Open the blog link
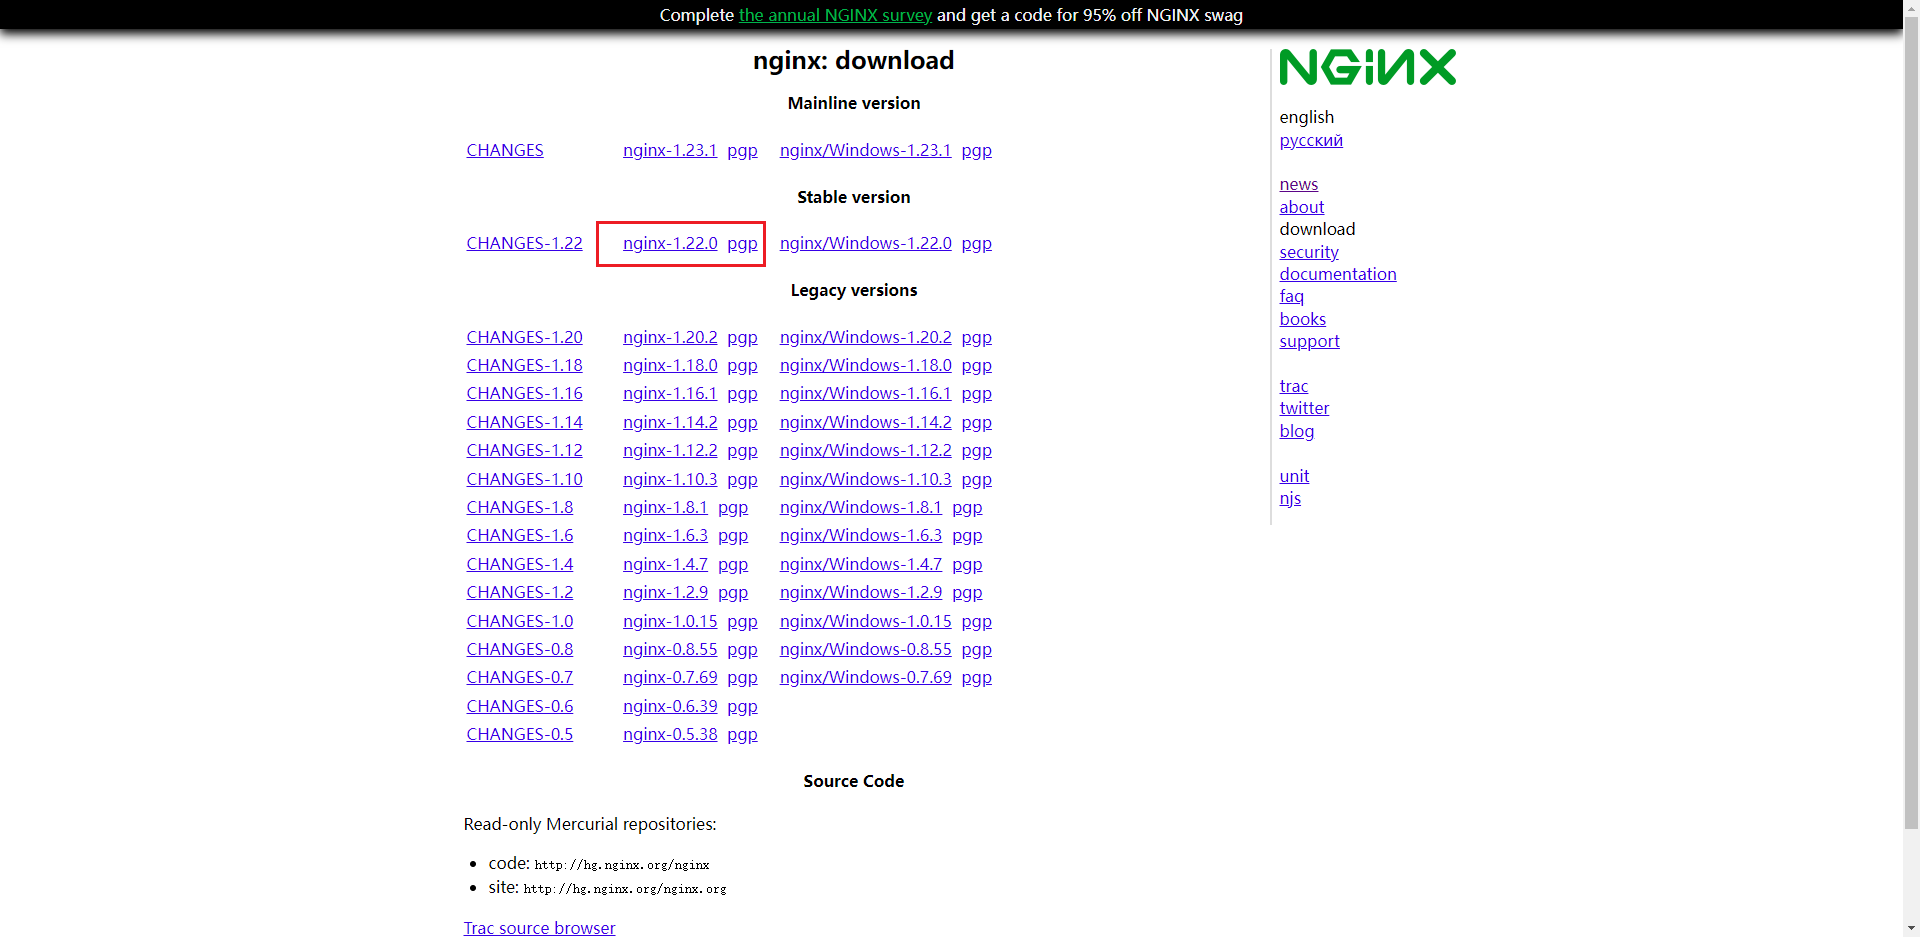 [x=1296, y=431]
